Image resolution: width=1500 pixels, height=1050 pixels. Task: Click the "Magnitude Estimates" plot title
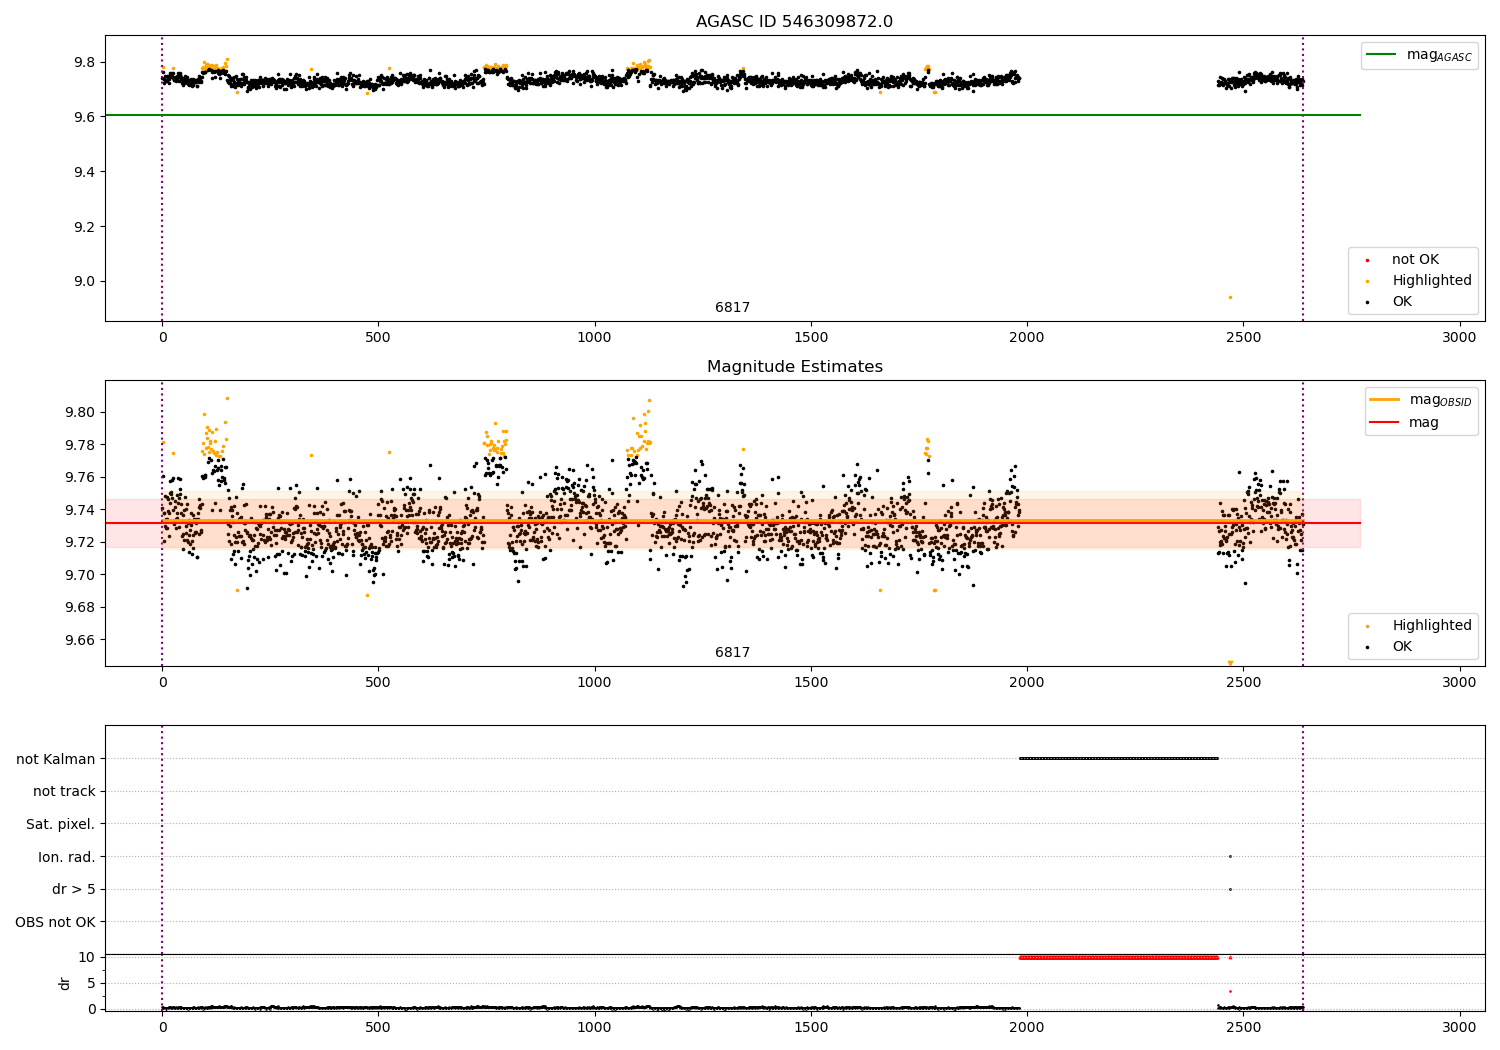794,367
